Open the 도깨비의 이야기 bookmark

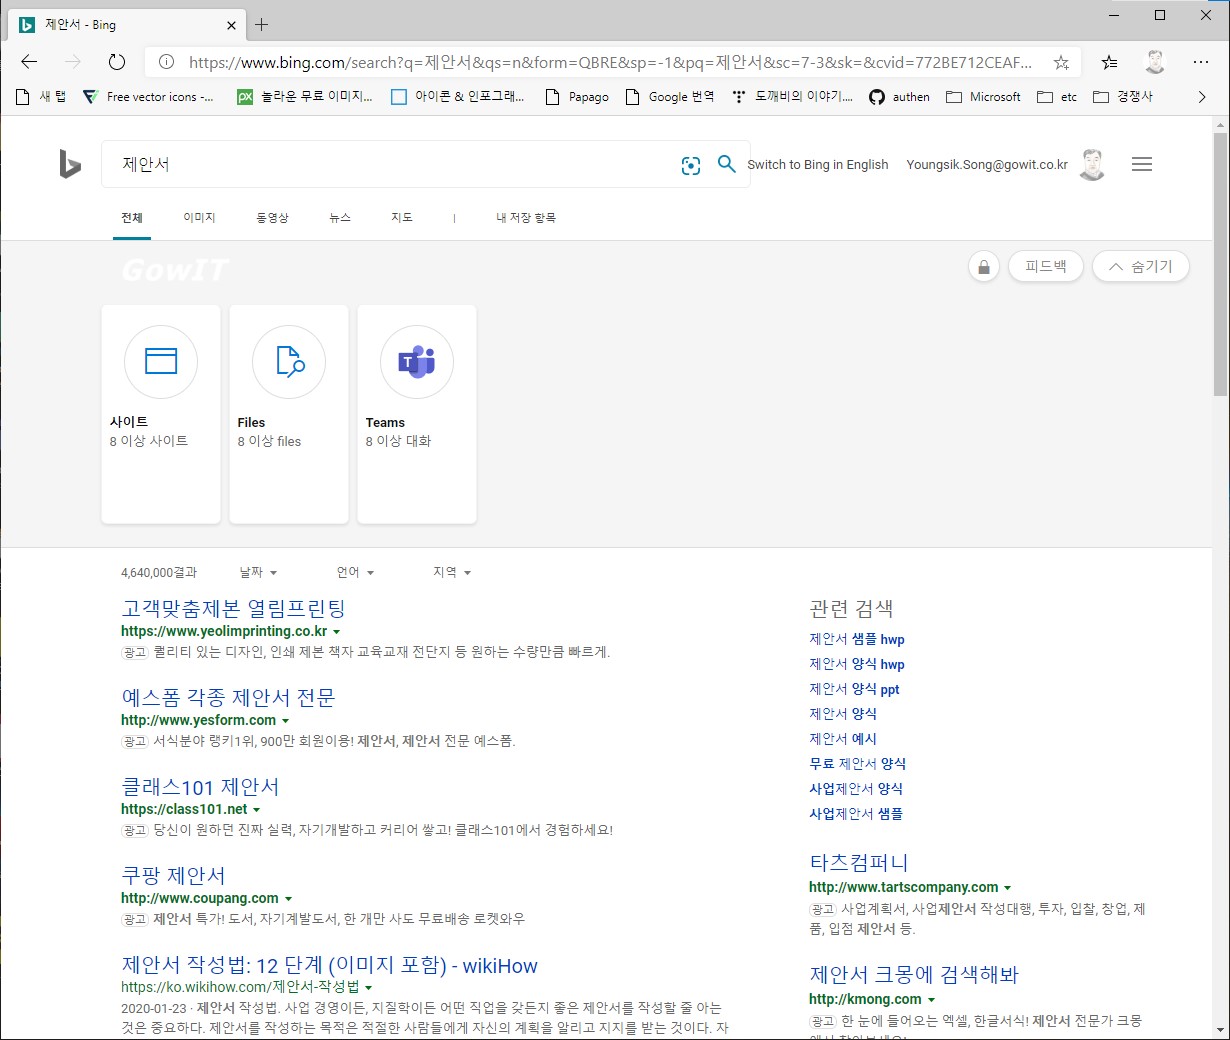click(x=791, y=97)
